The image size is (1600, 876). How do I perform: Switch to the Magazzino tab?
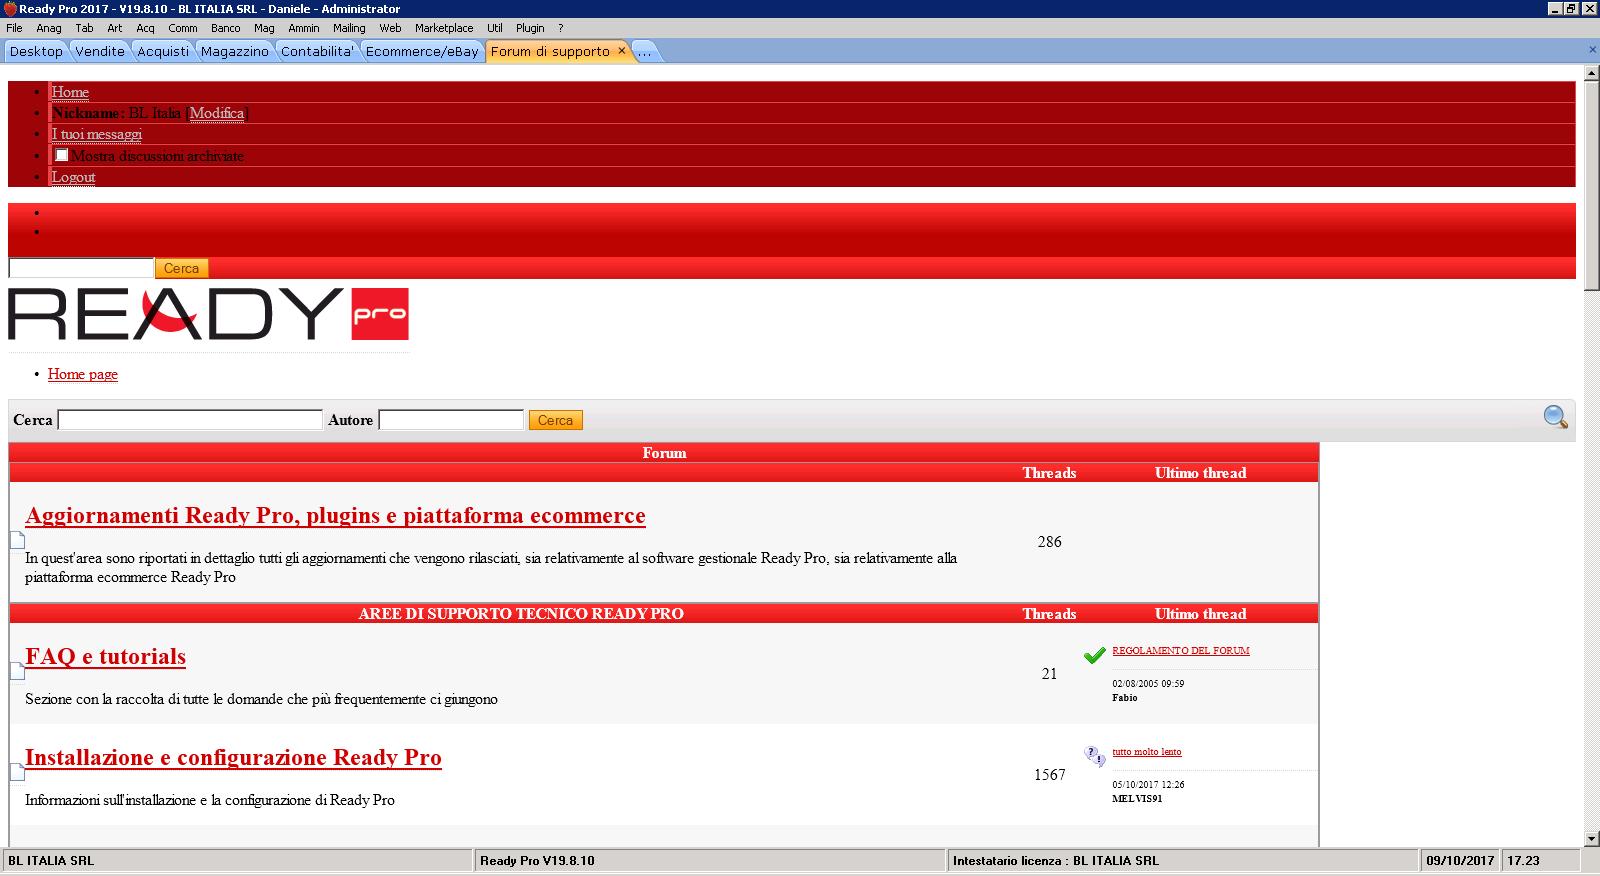tap(235, 51)
